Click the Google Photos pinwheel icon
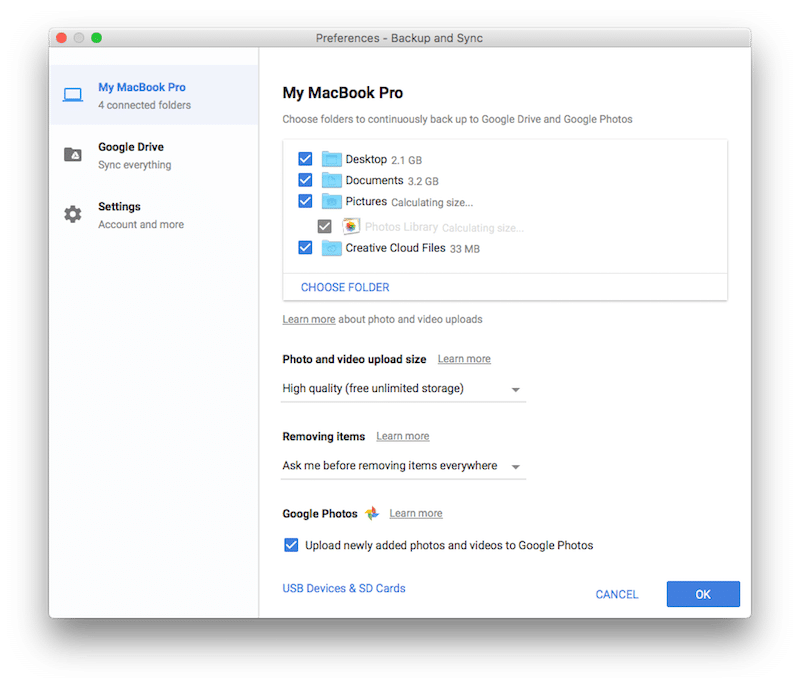Viewport: 800px width, 688px height. coord(372,514)
